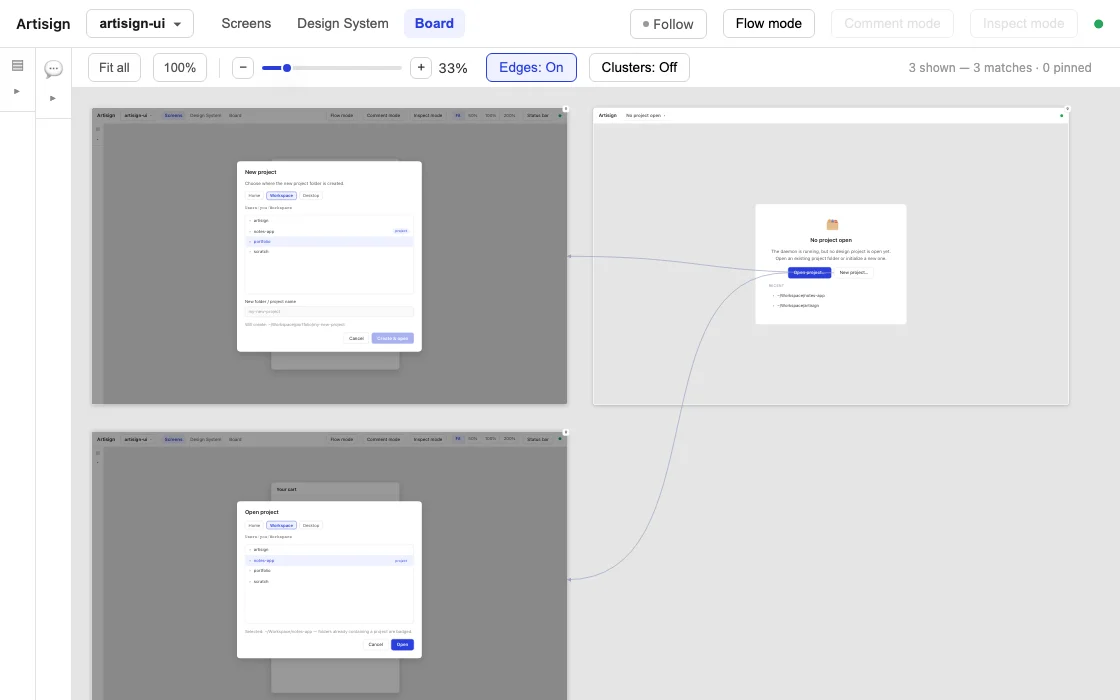Select the No project open screen card
1120x700 pixels.
[831, 256]
